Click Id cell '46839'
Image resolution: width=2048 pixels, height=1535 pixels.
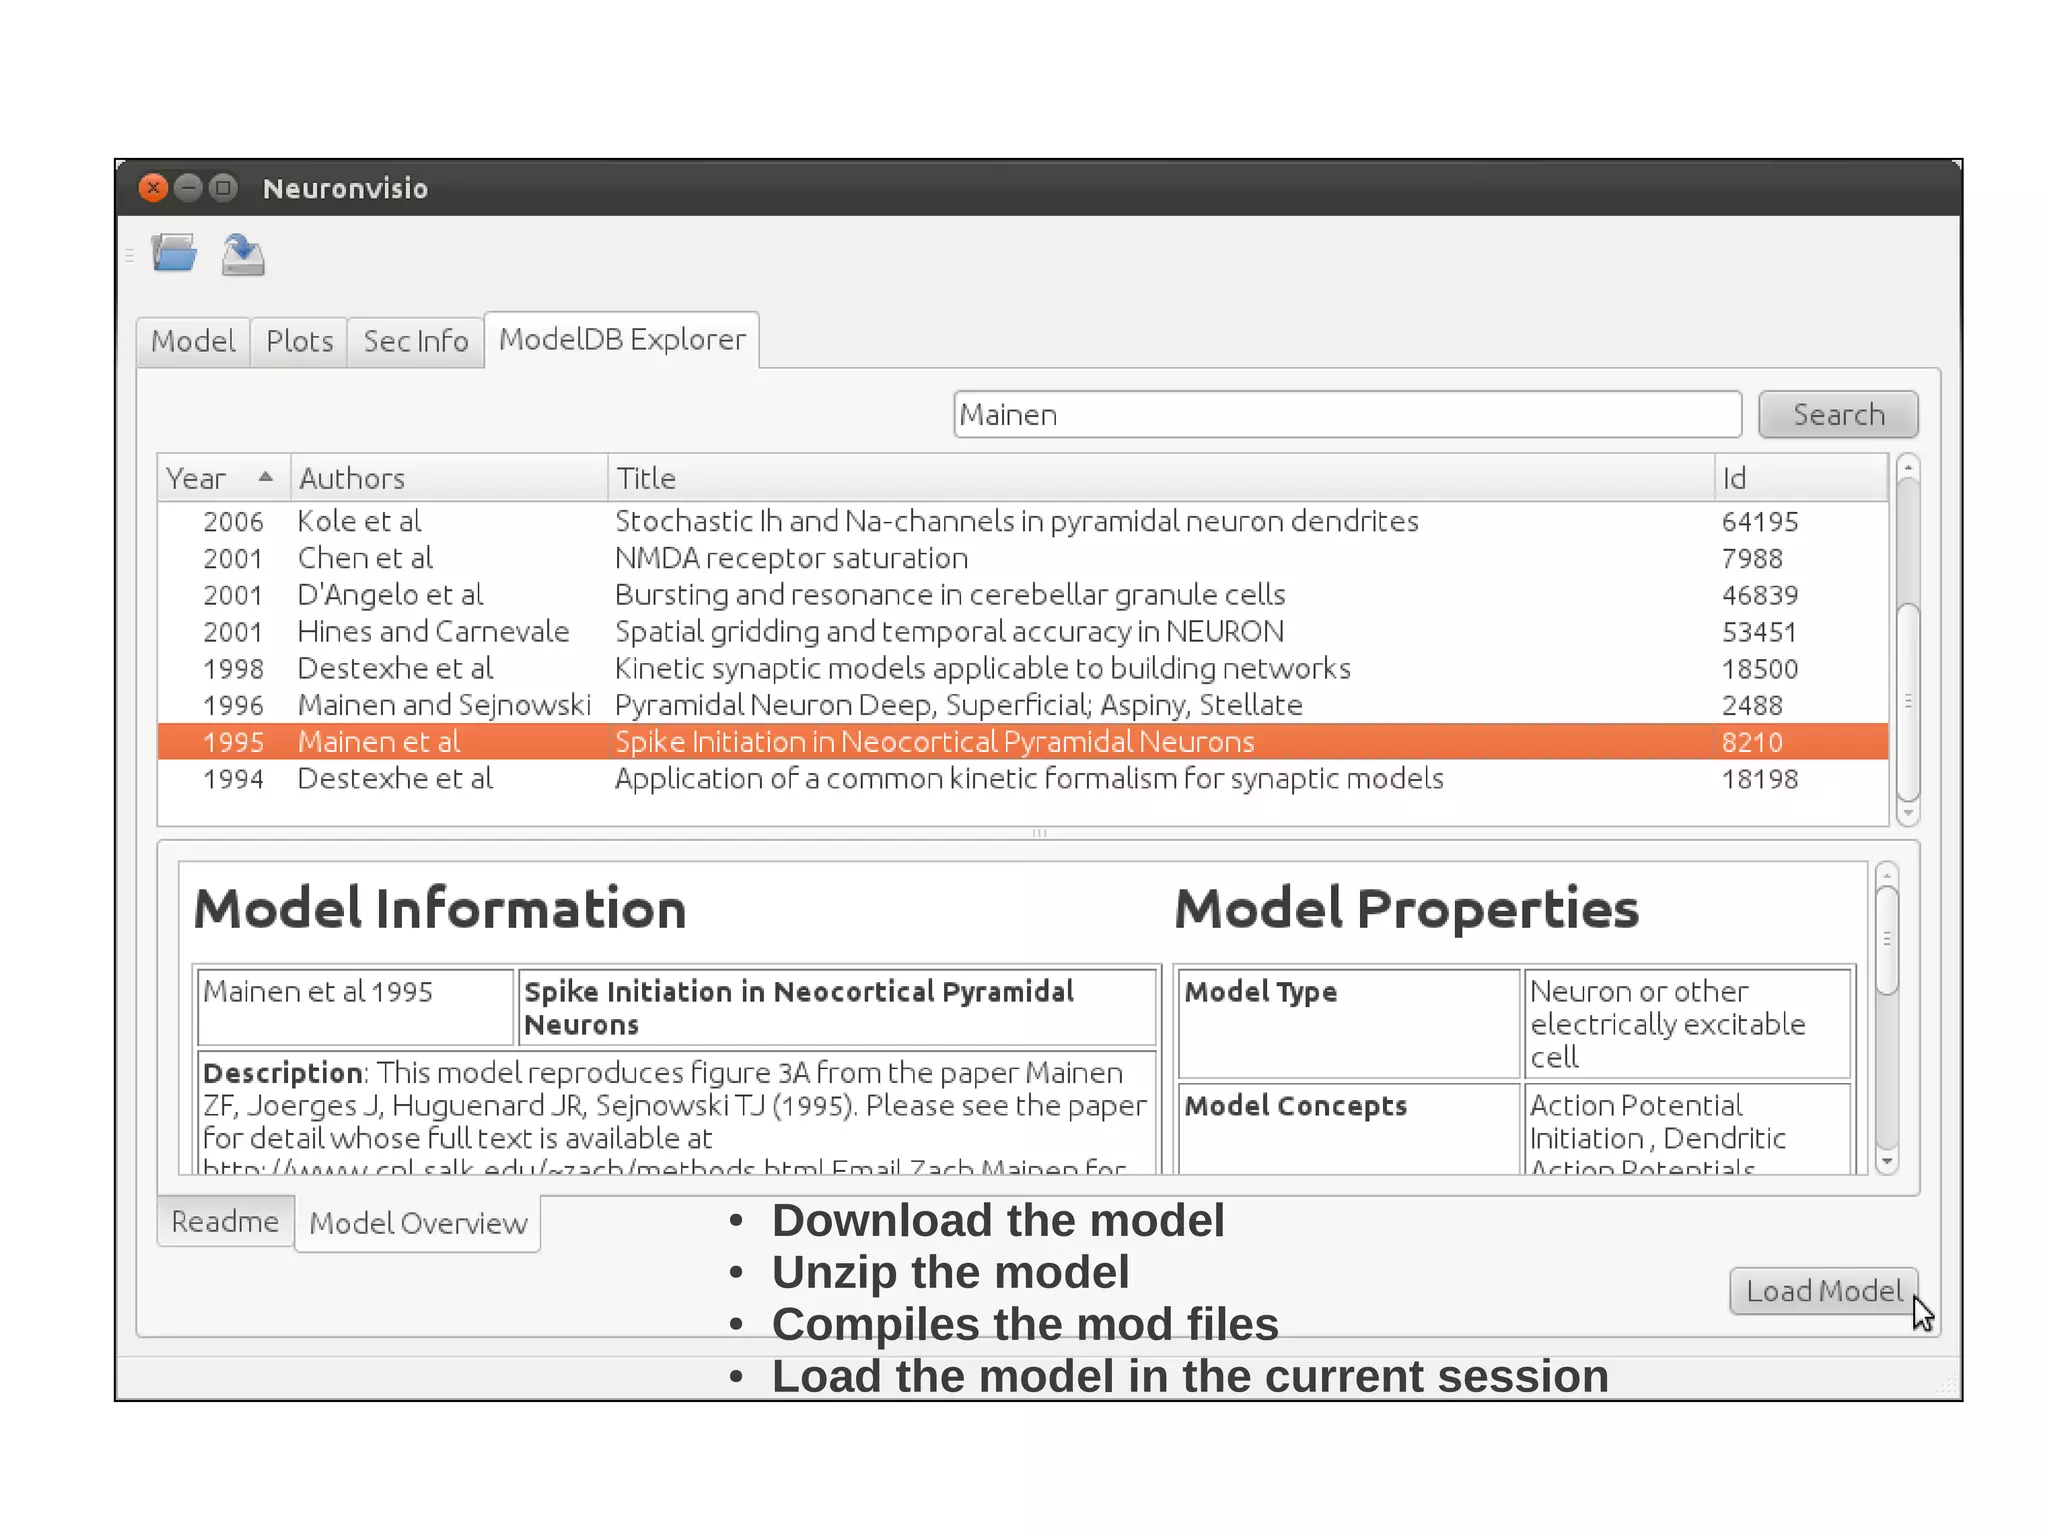point(1760,595)
